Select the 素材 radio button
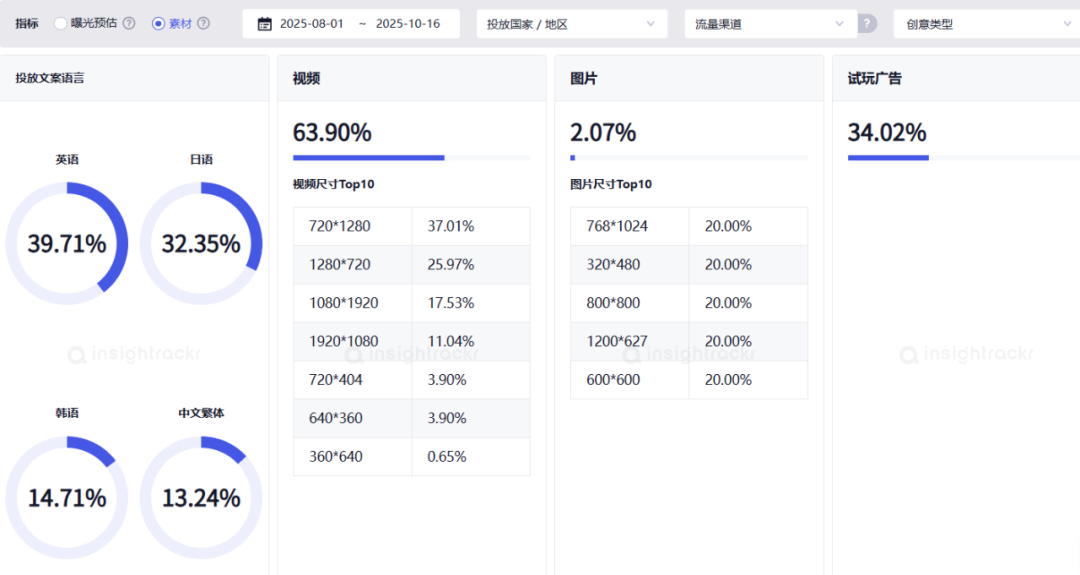 (158, 23)
